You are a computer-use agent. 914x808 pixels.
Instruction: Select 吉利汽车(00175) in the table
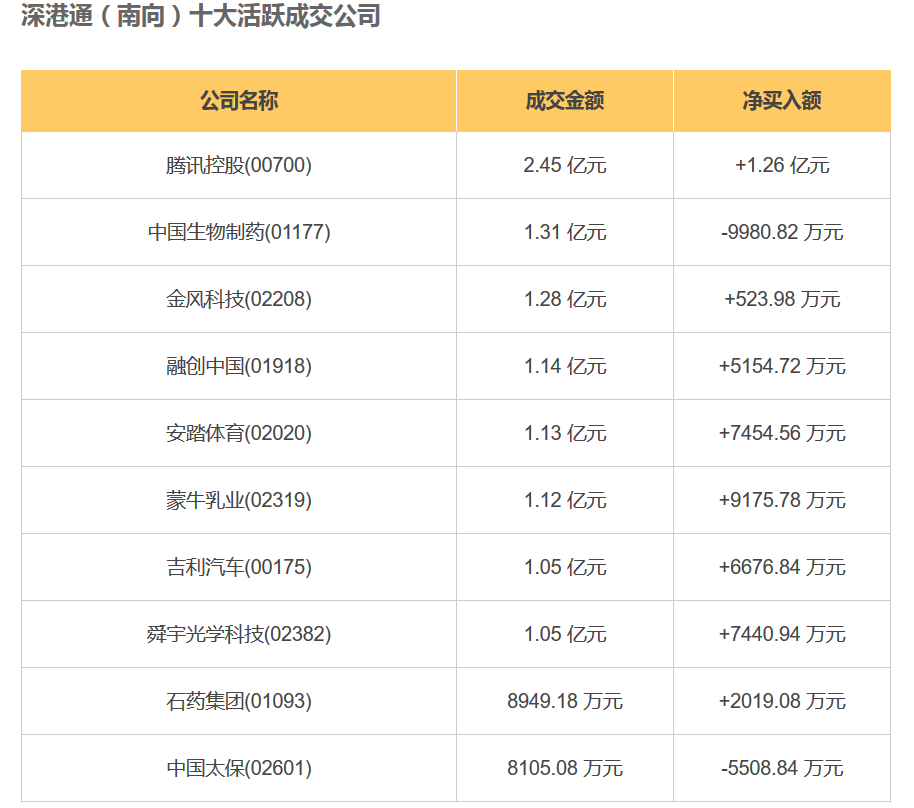(239, 568)
